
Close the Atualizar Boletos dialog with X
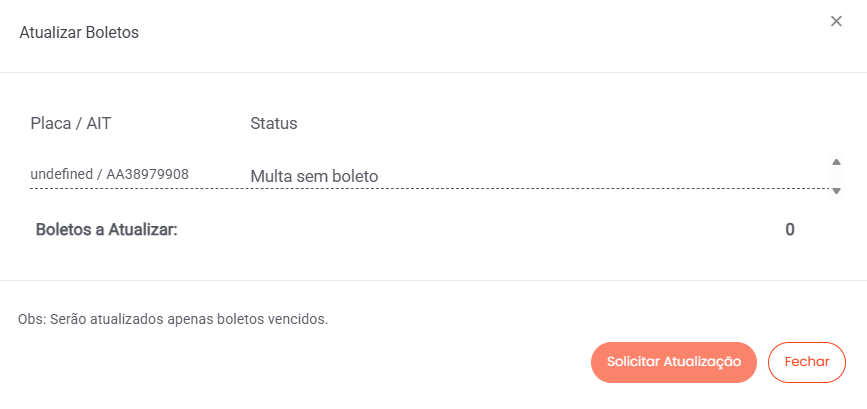click(836, 21)
